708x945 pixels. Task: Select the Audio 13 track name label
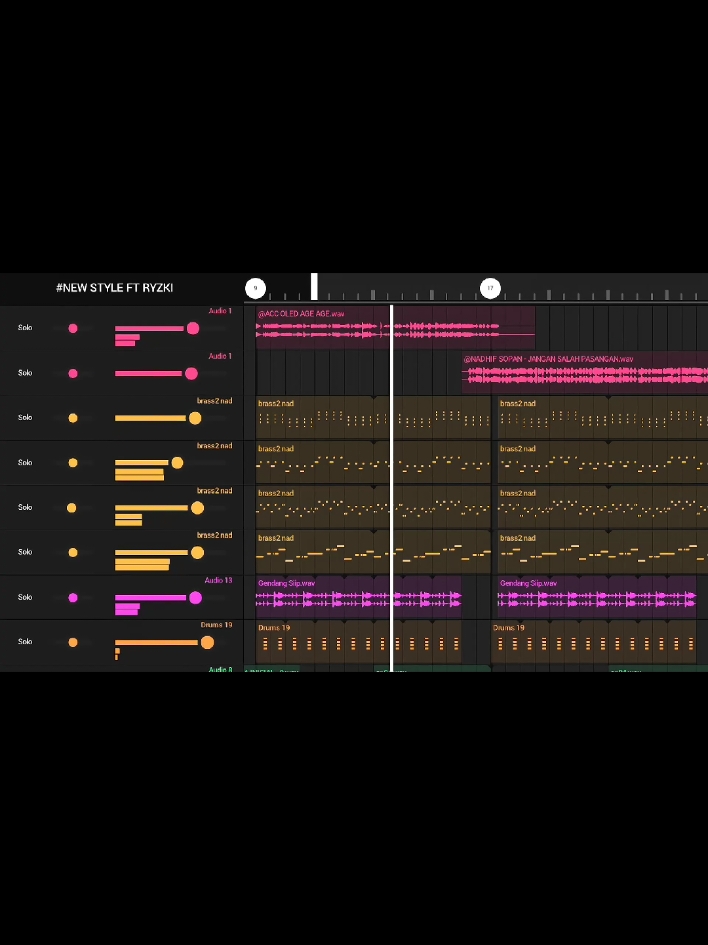click(x=218, y=580)
